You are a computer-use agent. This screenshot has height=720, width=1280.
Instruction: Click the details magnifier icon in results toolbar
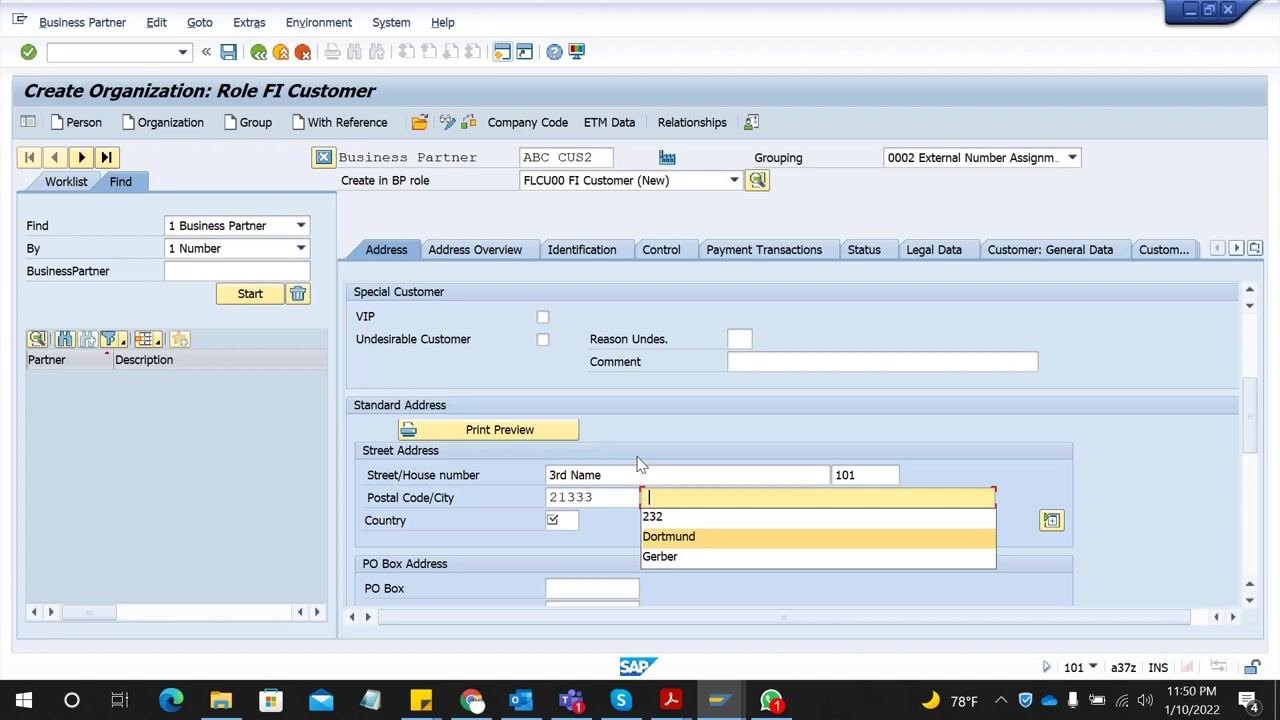(37, 340)
